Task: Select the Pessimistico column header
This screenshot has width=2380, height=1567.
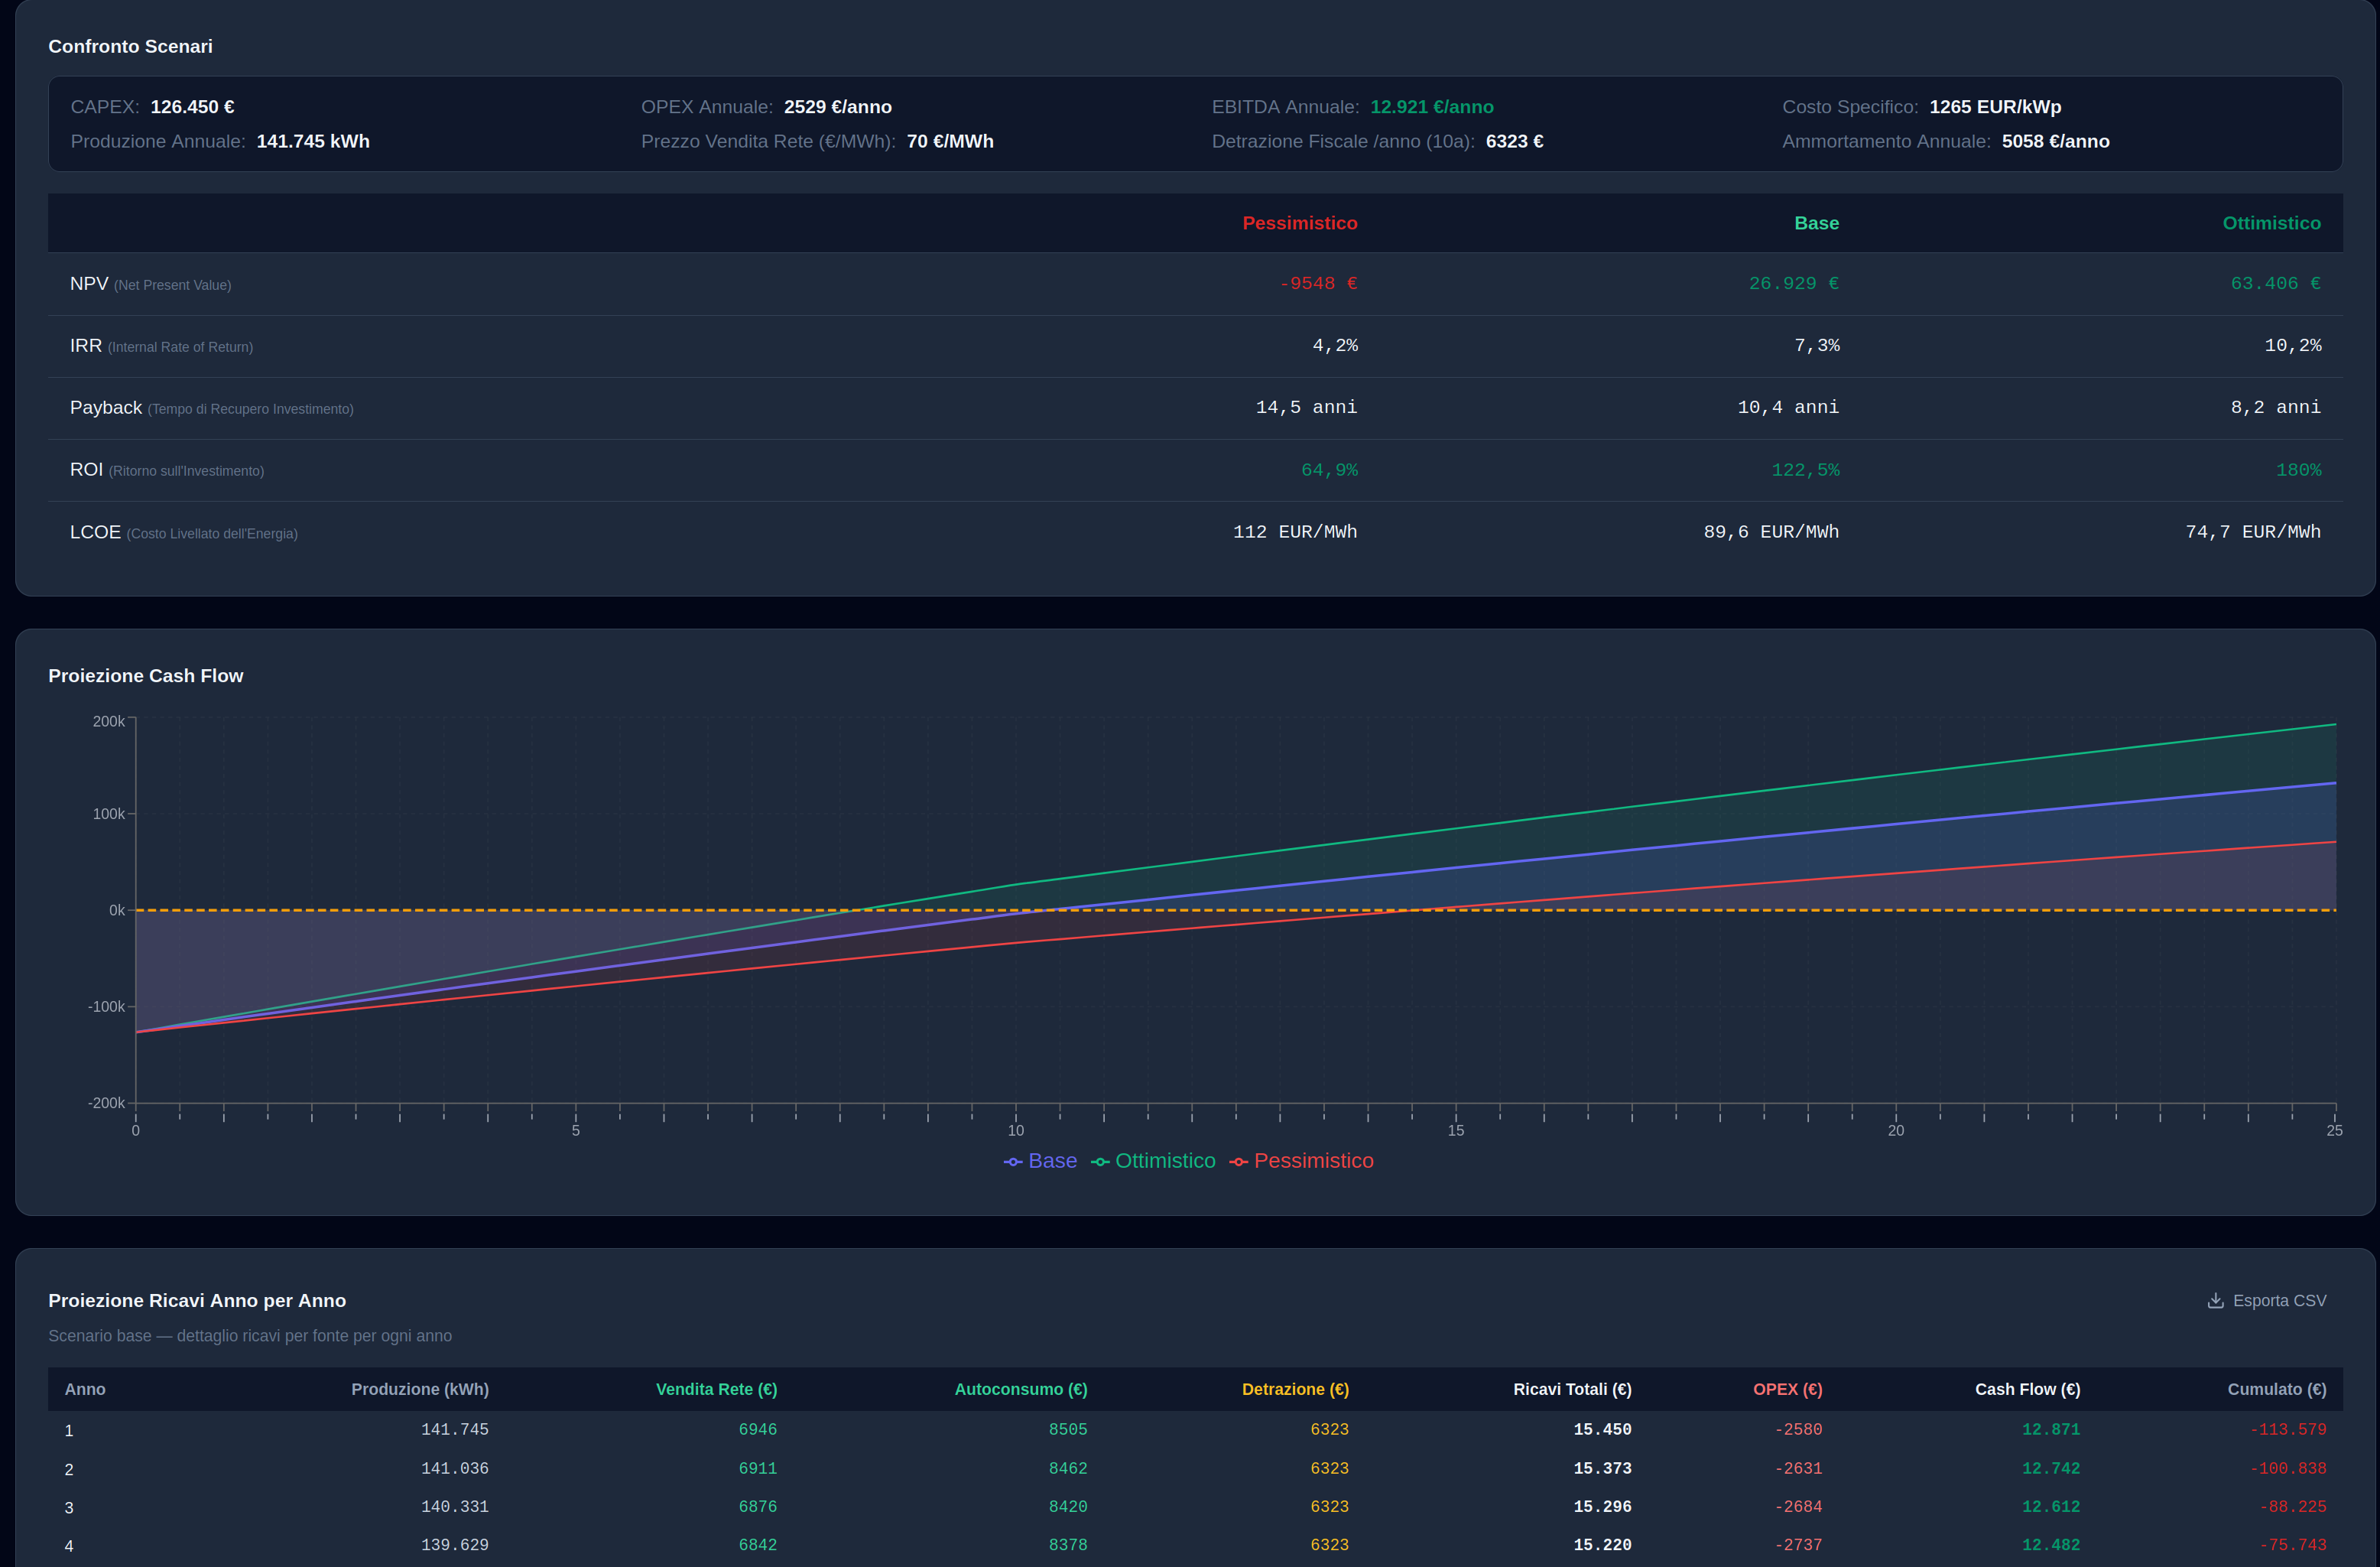Action: coord(1299,223)
